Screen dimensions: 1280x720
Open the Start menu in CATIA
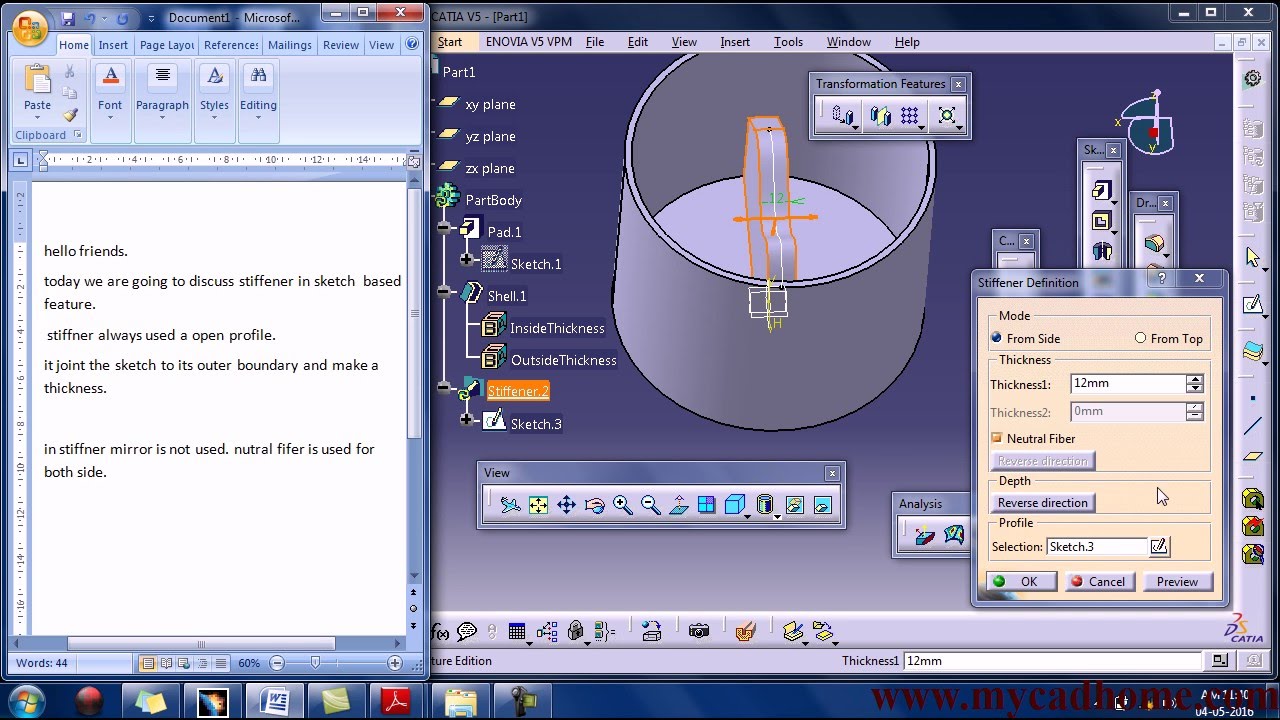click(x=450, y=42)
